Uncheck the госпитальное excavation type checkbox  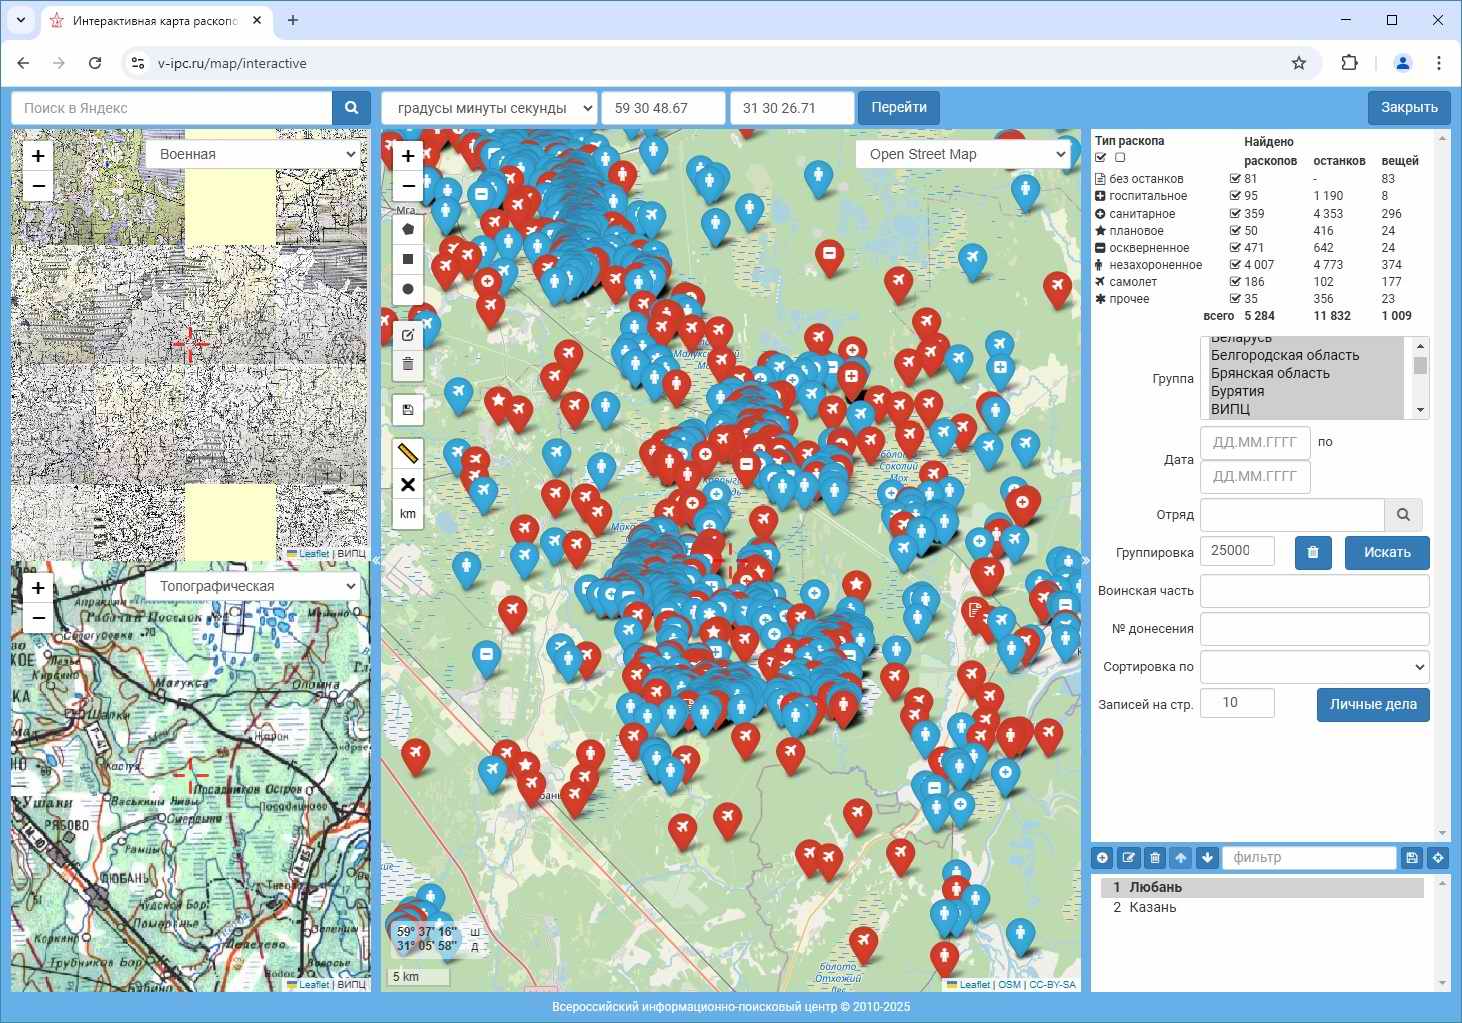(x=1235, y=196)
